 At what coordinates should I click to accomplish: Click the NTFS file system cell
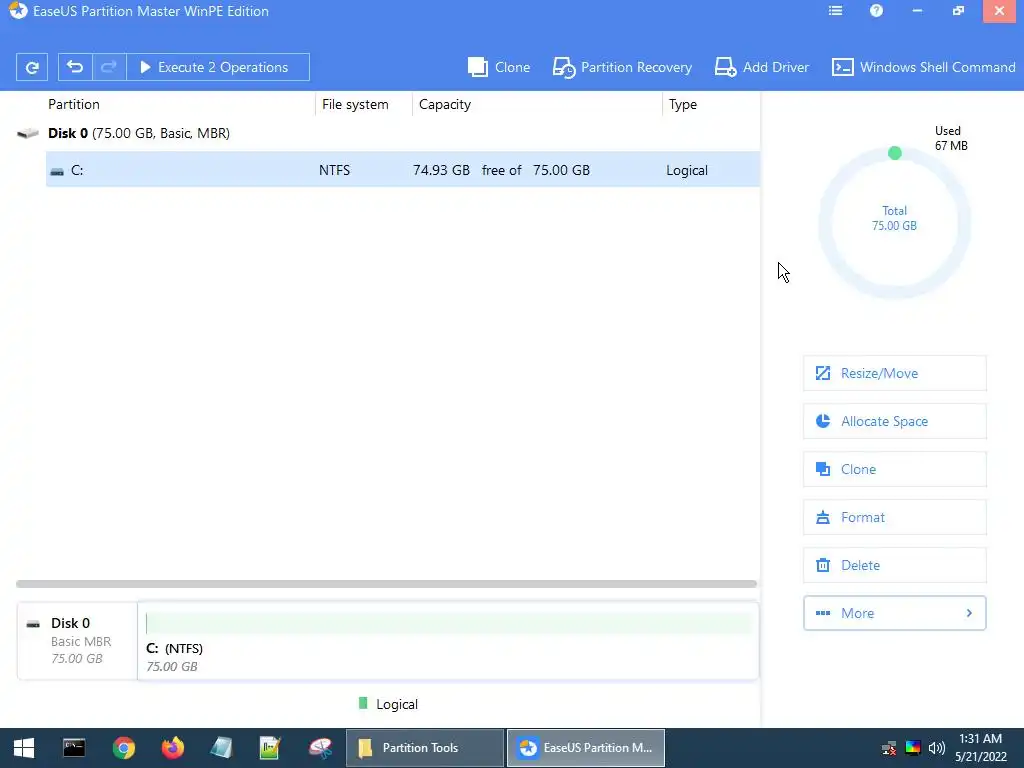(334, 170)
